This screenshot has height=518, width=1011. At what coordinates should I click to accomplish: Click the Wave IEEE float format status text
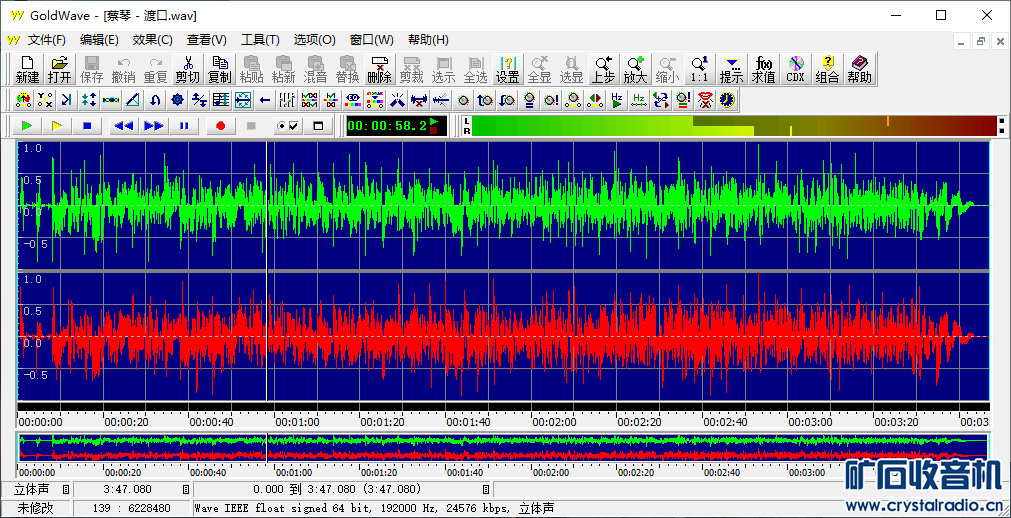tap(374, 508)
